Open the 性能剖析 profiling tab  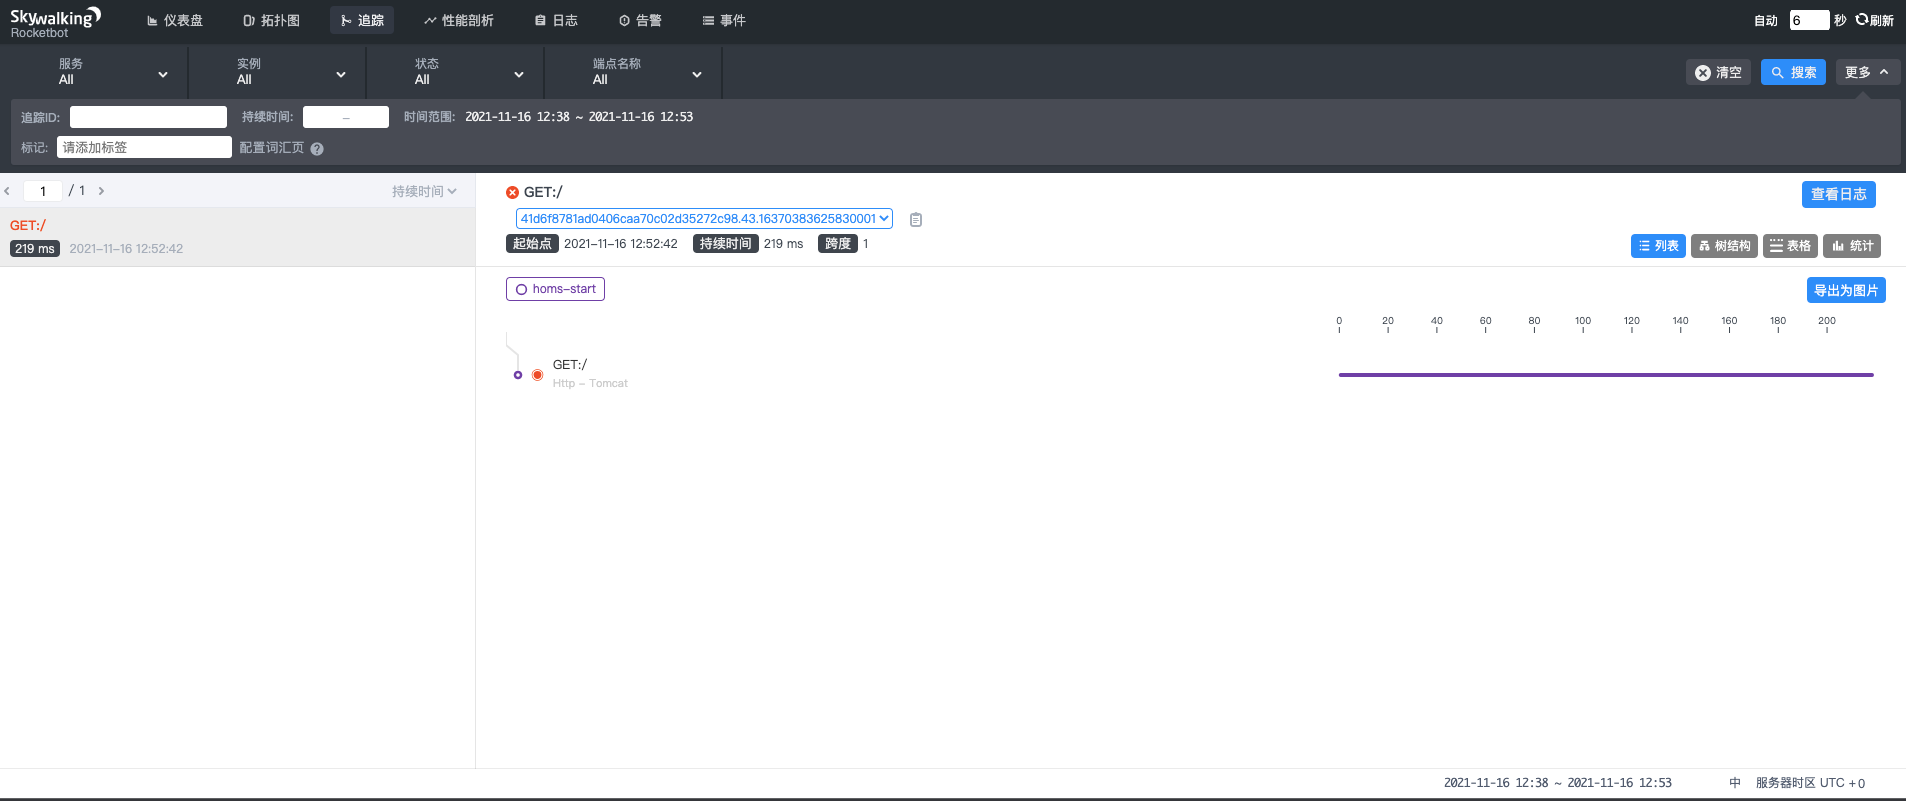[459, 20]
